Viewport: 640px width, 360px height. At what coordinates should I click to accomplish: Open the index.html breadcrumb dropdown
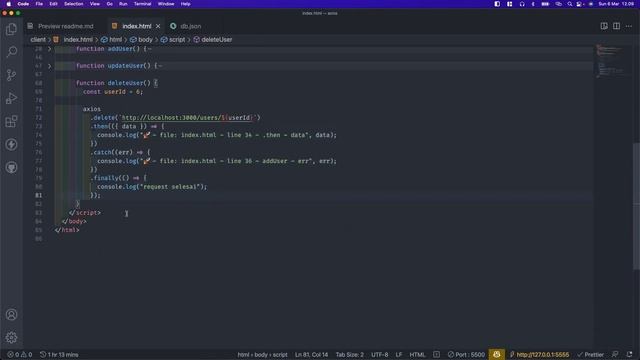tap(78, 40)
